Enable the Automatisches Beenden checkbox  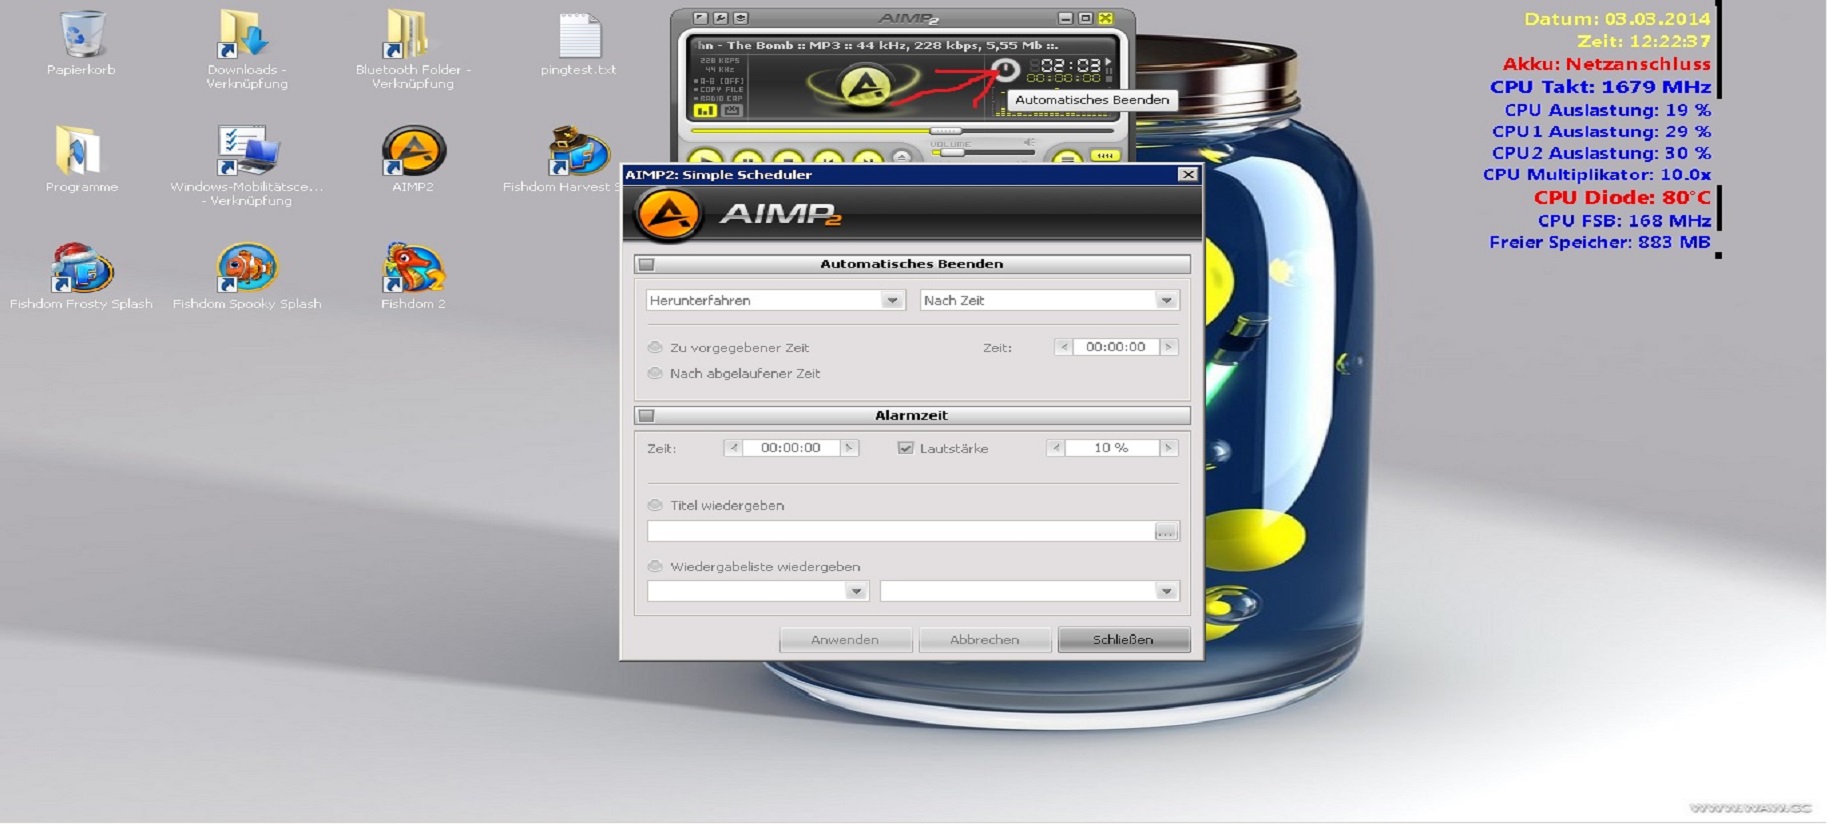tap(646, 264)
